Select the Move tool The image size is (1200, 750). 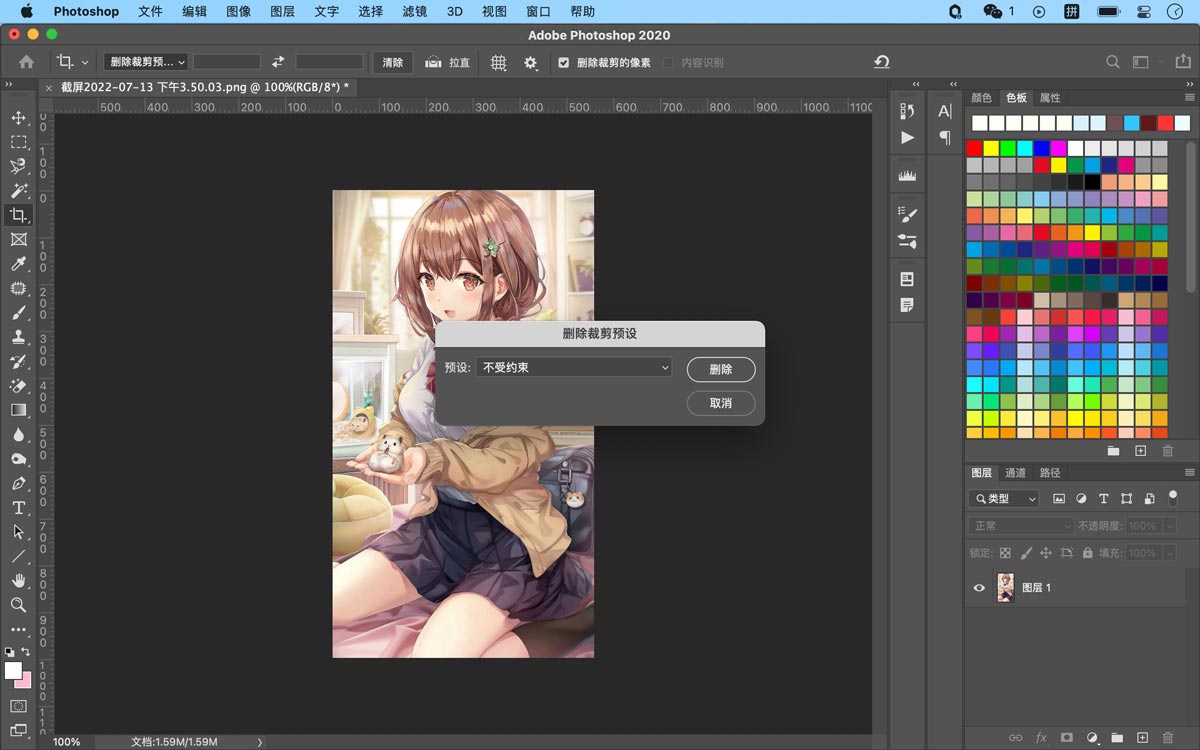coord(18,118)
